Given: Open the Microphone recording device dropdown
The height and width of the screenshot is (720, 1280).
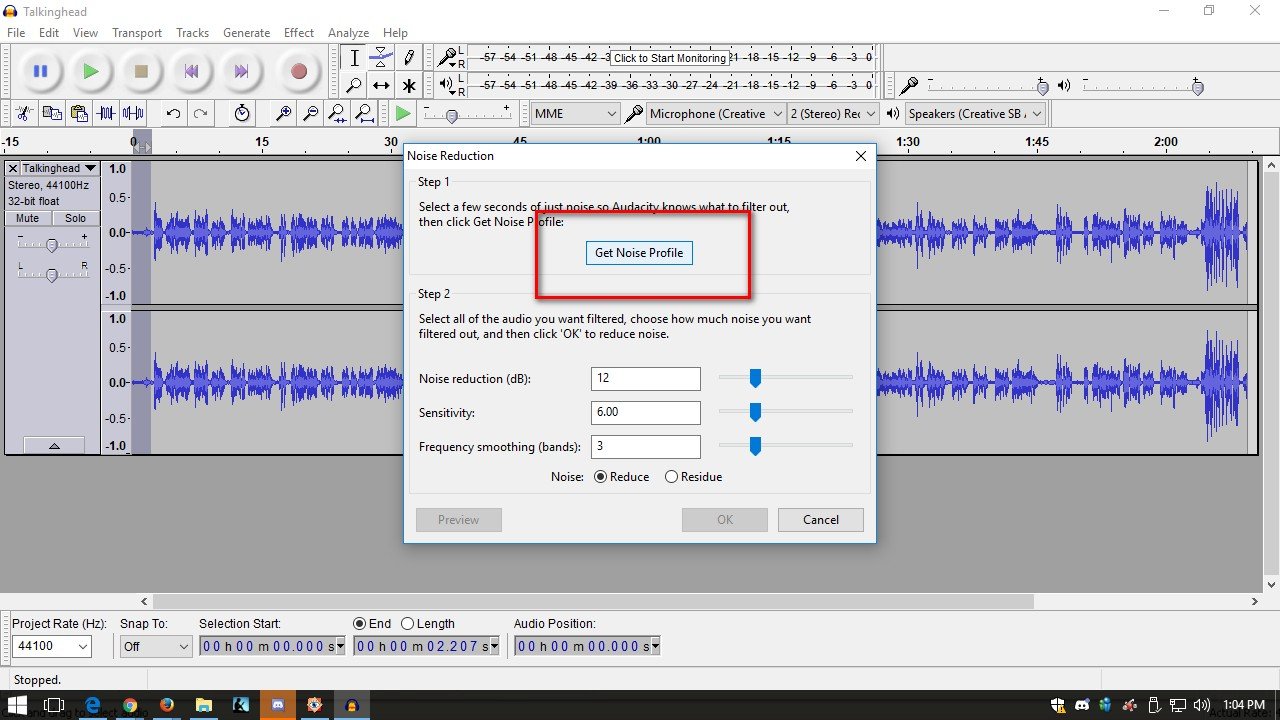Looking at the screenshot, I should pyautogui.click(x=715, y=114).
